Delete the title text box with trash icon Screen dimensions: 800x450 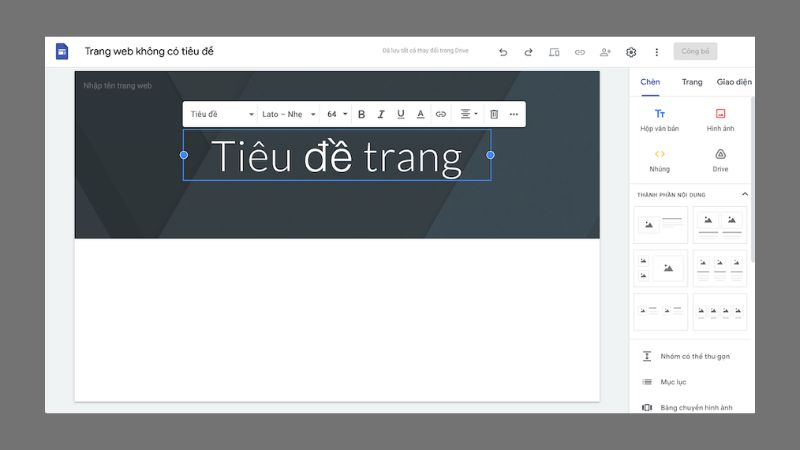pyautogui.click(x=494, y=114)
